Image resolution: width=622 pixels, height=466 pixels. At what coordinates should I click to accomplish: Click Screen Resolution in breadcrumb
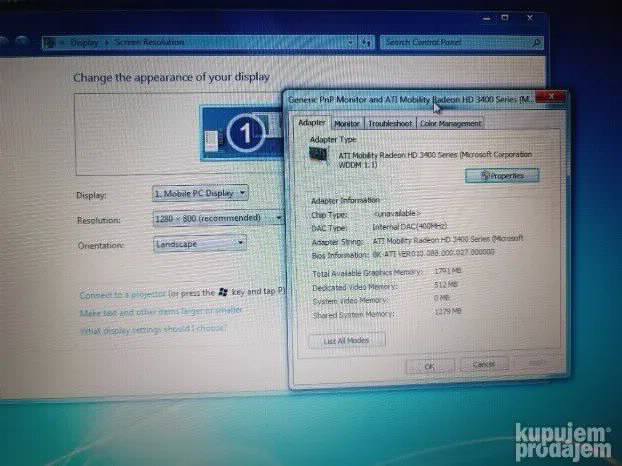point(150,42)
